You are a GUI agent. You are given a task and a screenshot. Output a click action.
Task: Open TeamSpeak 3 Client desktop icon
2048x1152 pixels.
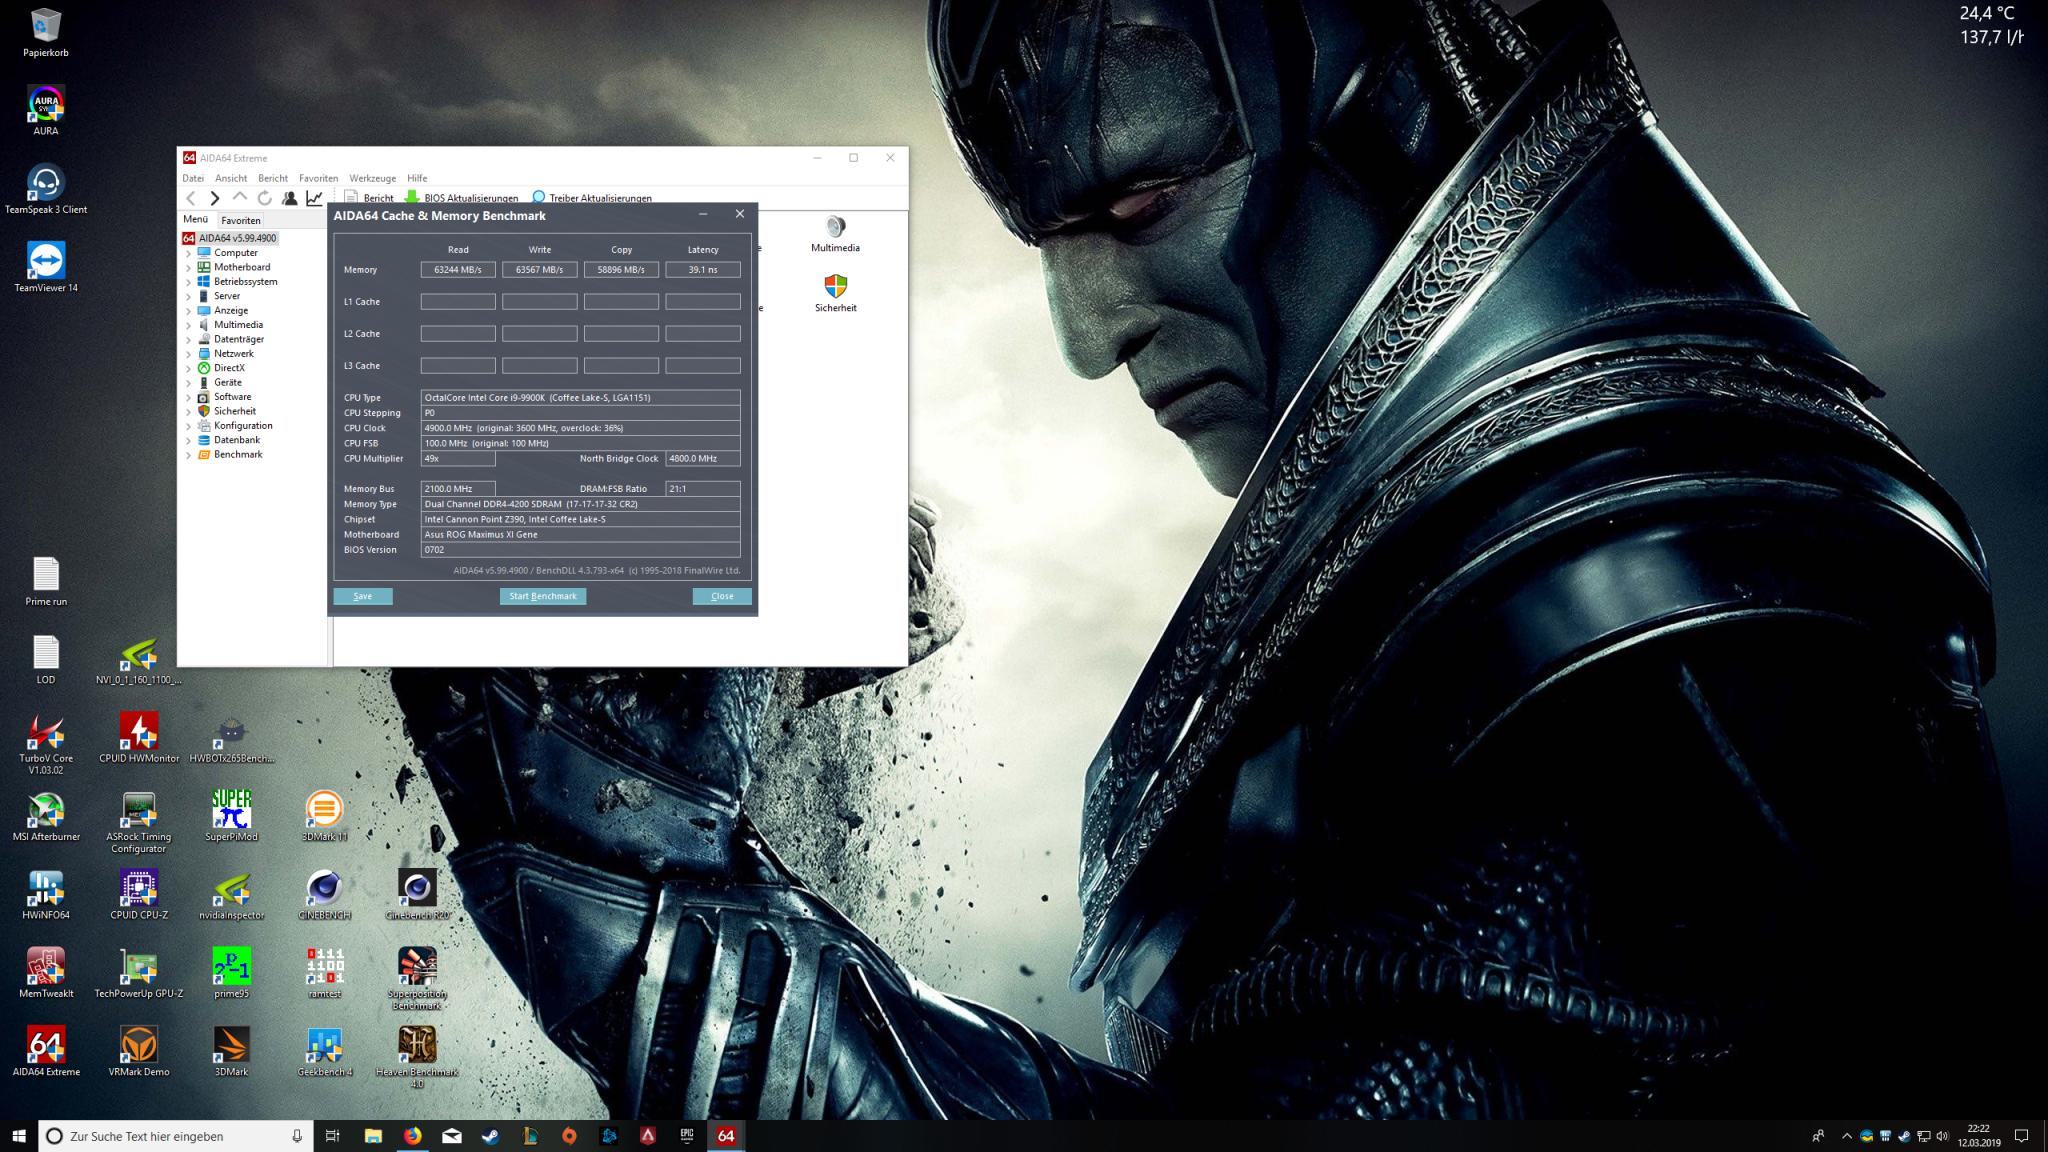point(46,189)
